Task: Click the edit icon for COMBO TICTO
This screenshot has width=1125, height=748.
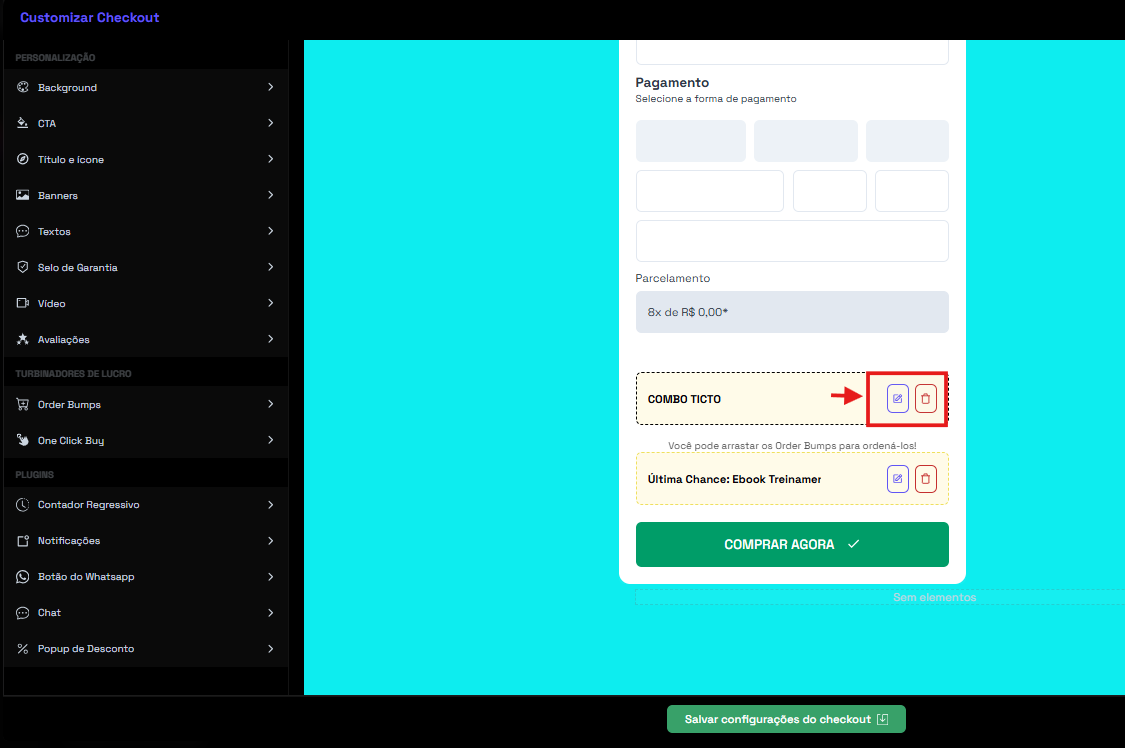Action: point(897,399)
